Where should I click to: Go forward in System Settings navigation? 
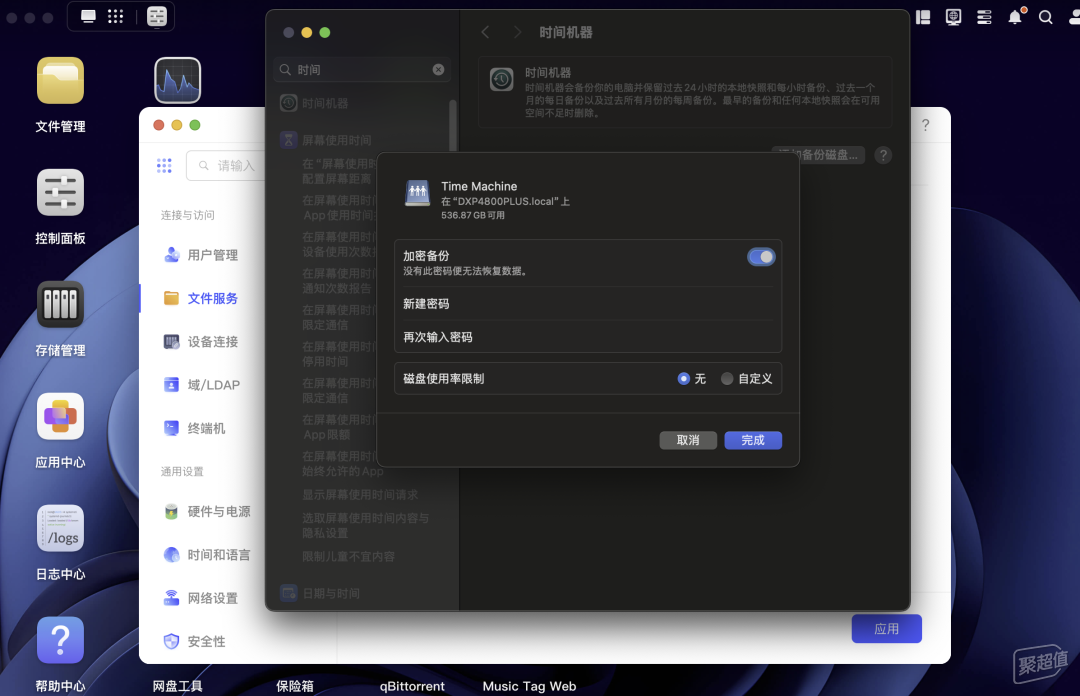(517, 32)
